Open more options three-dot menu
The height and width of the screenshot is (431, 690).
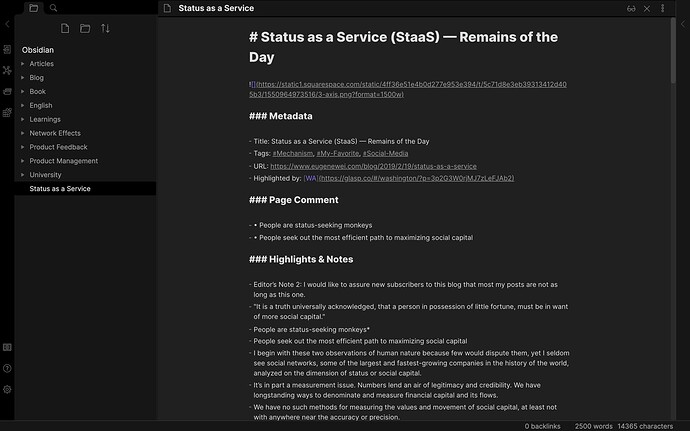(x=662, y=8)
